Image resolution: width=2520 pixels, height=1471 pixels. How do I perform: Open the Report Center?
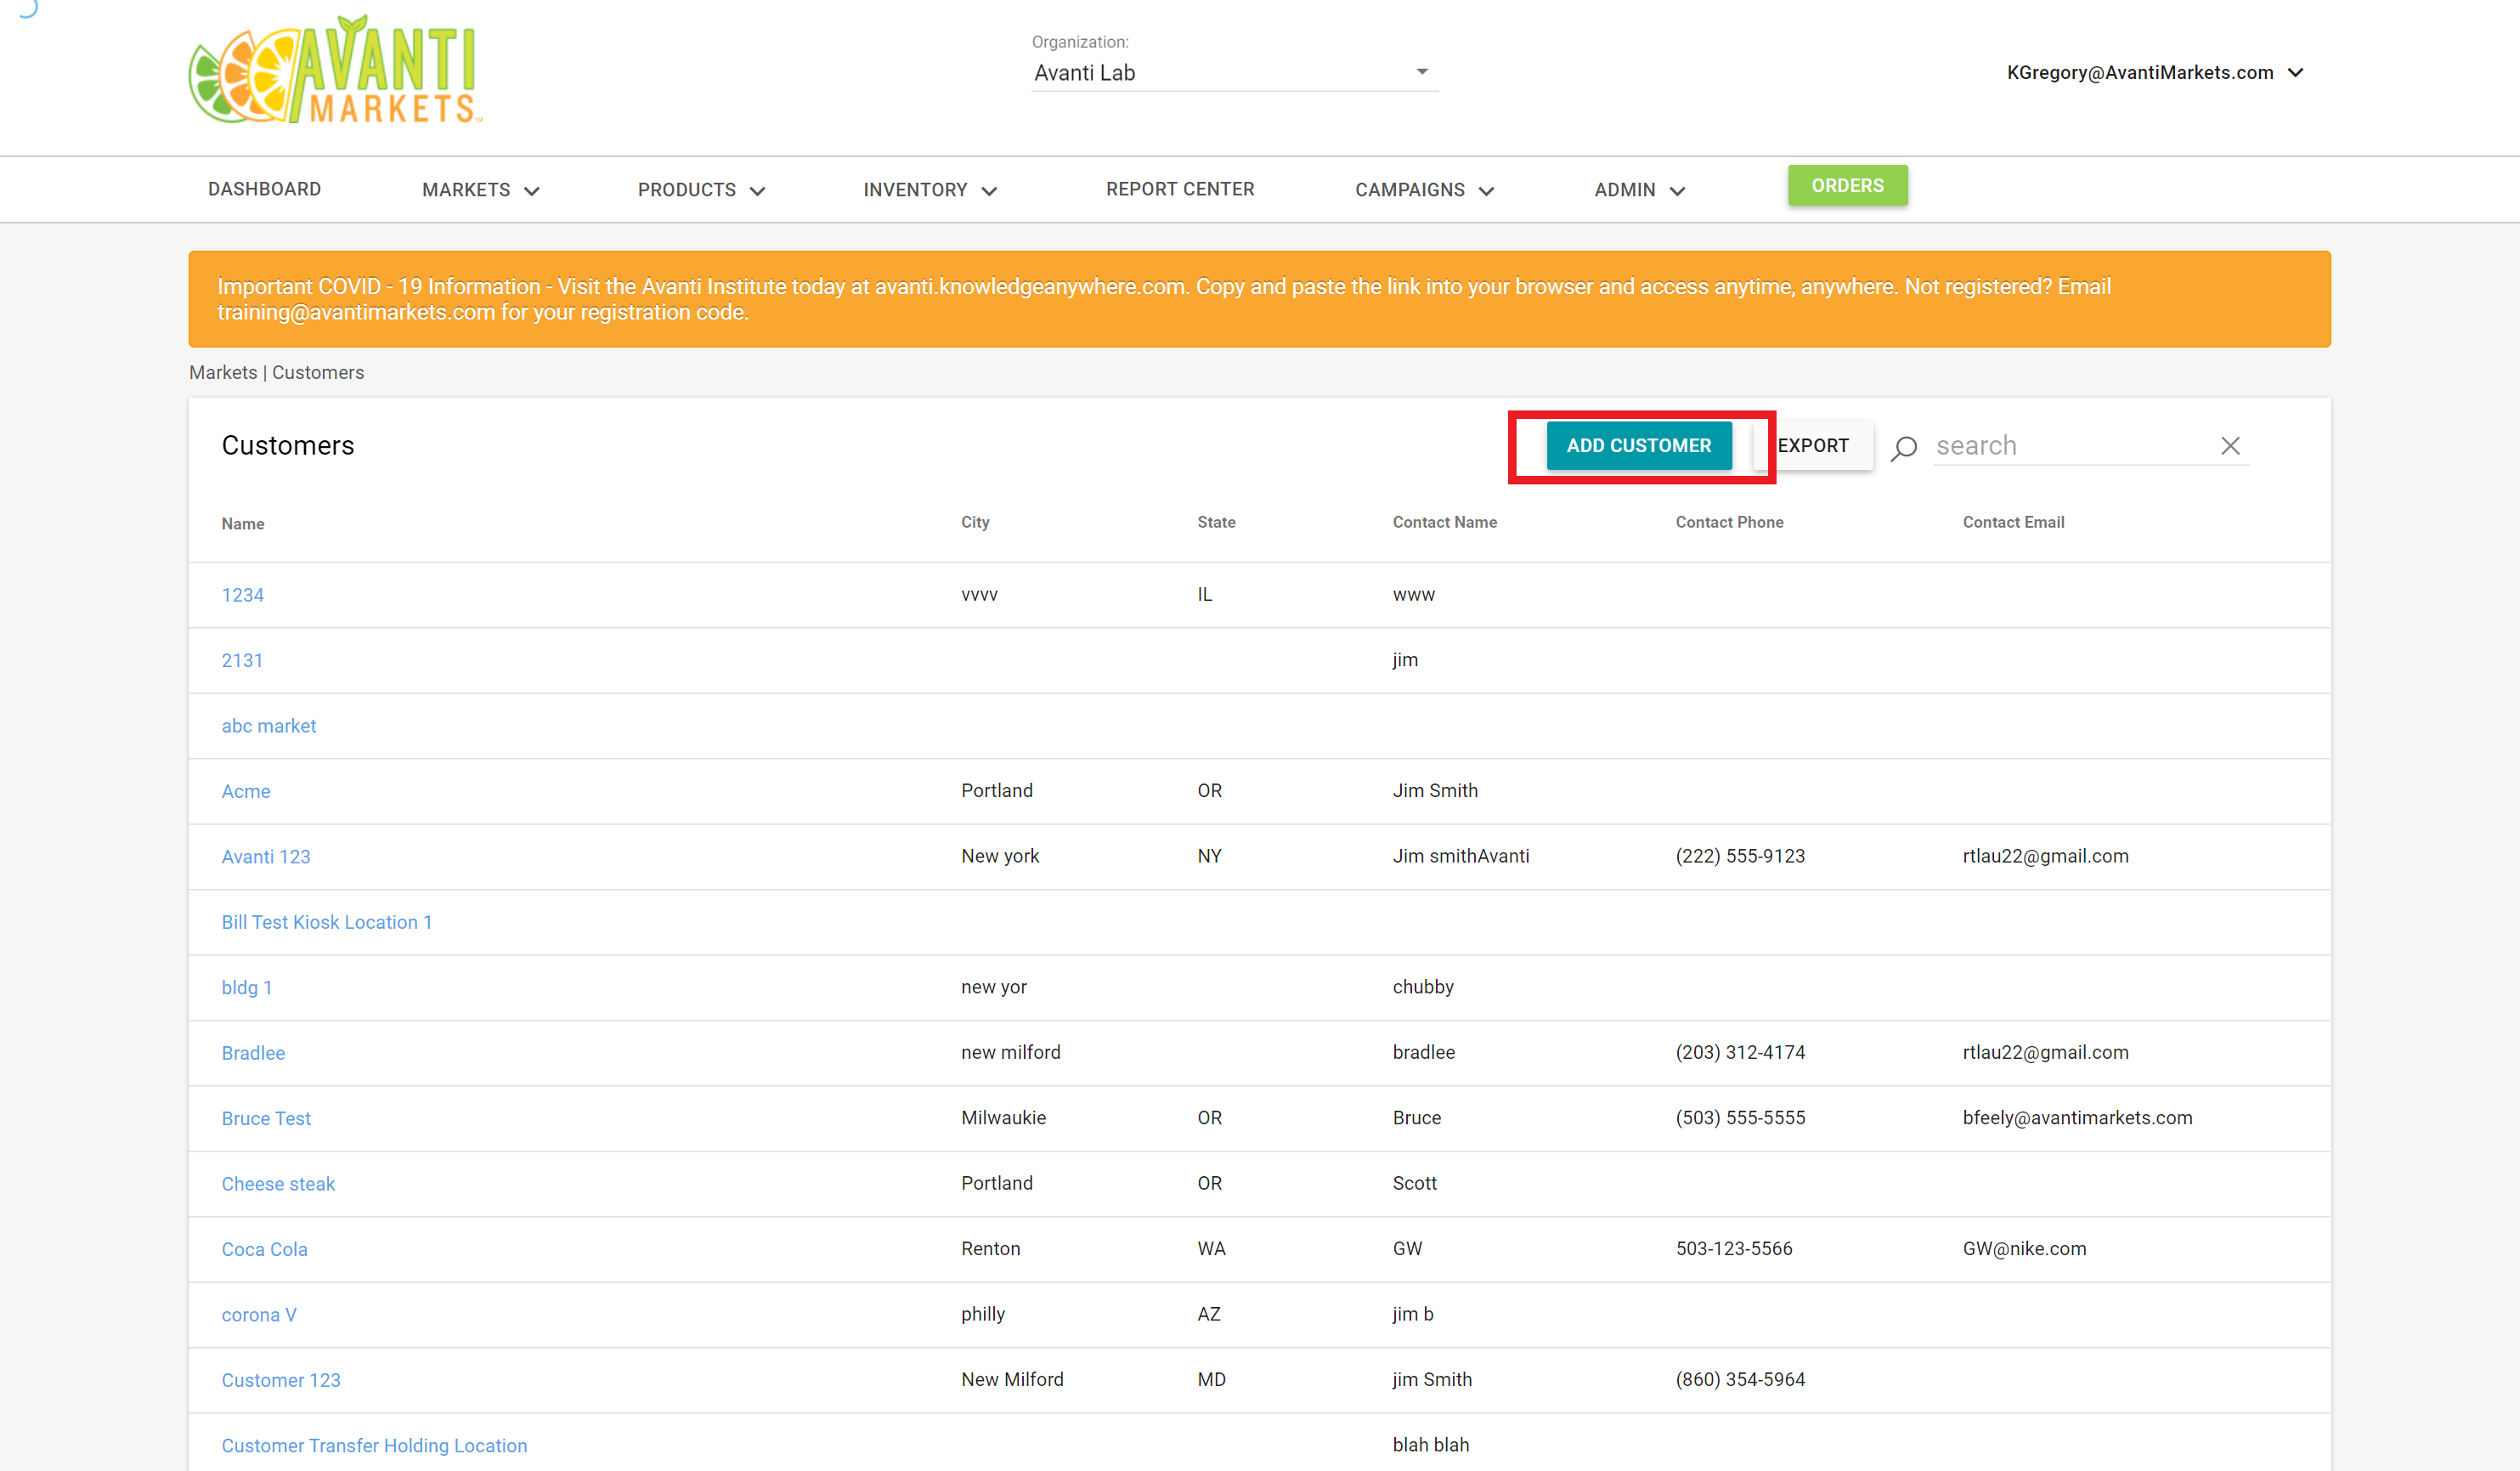pyautogui.click(x=1180, y=189)
